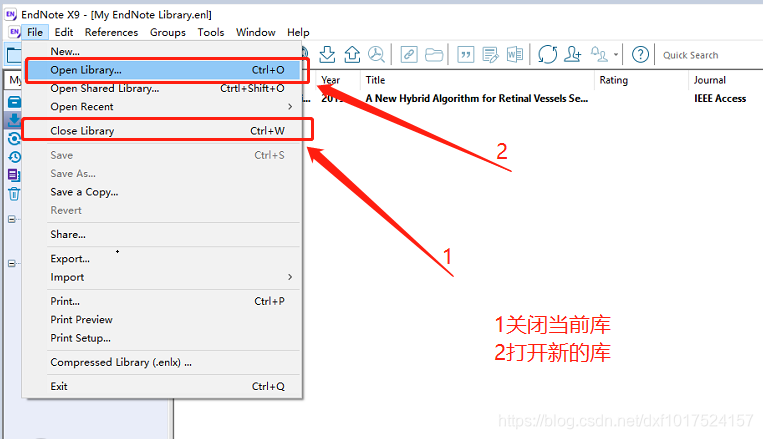Choose Print Setup... menu entry
The height and width of the screenshot is (439, 763).
[162, 338]
